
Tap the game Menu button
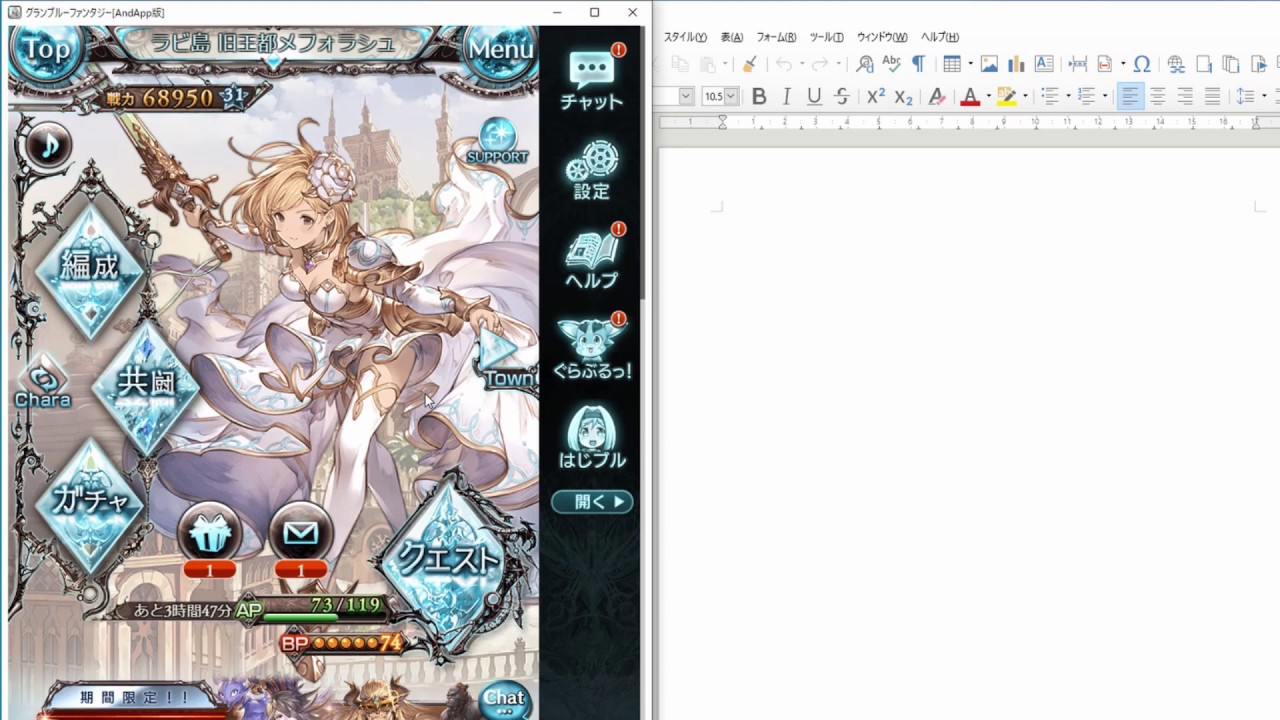[500, 49]
